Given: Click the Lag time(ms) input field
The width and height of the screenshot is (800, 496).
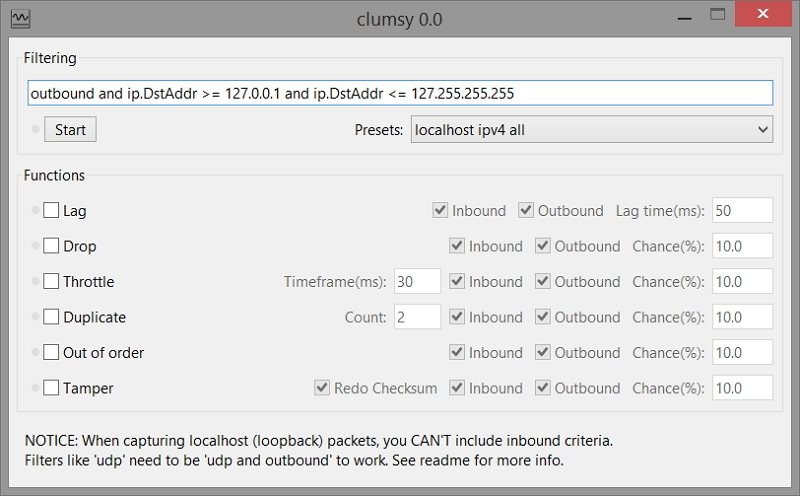Looking at the screenshot, I should (742, 210).
